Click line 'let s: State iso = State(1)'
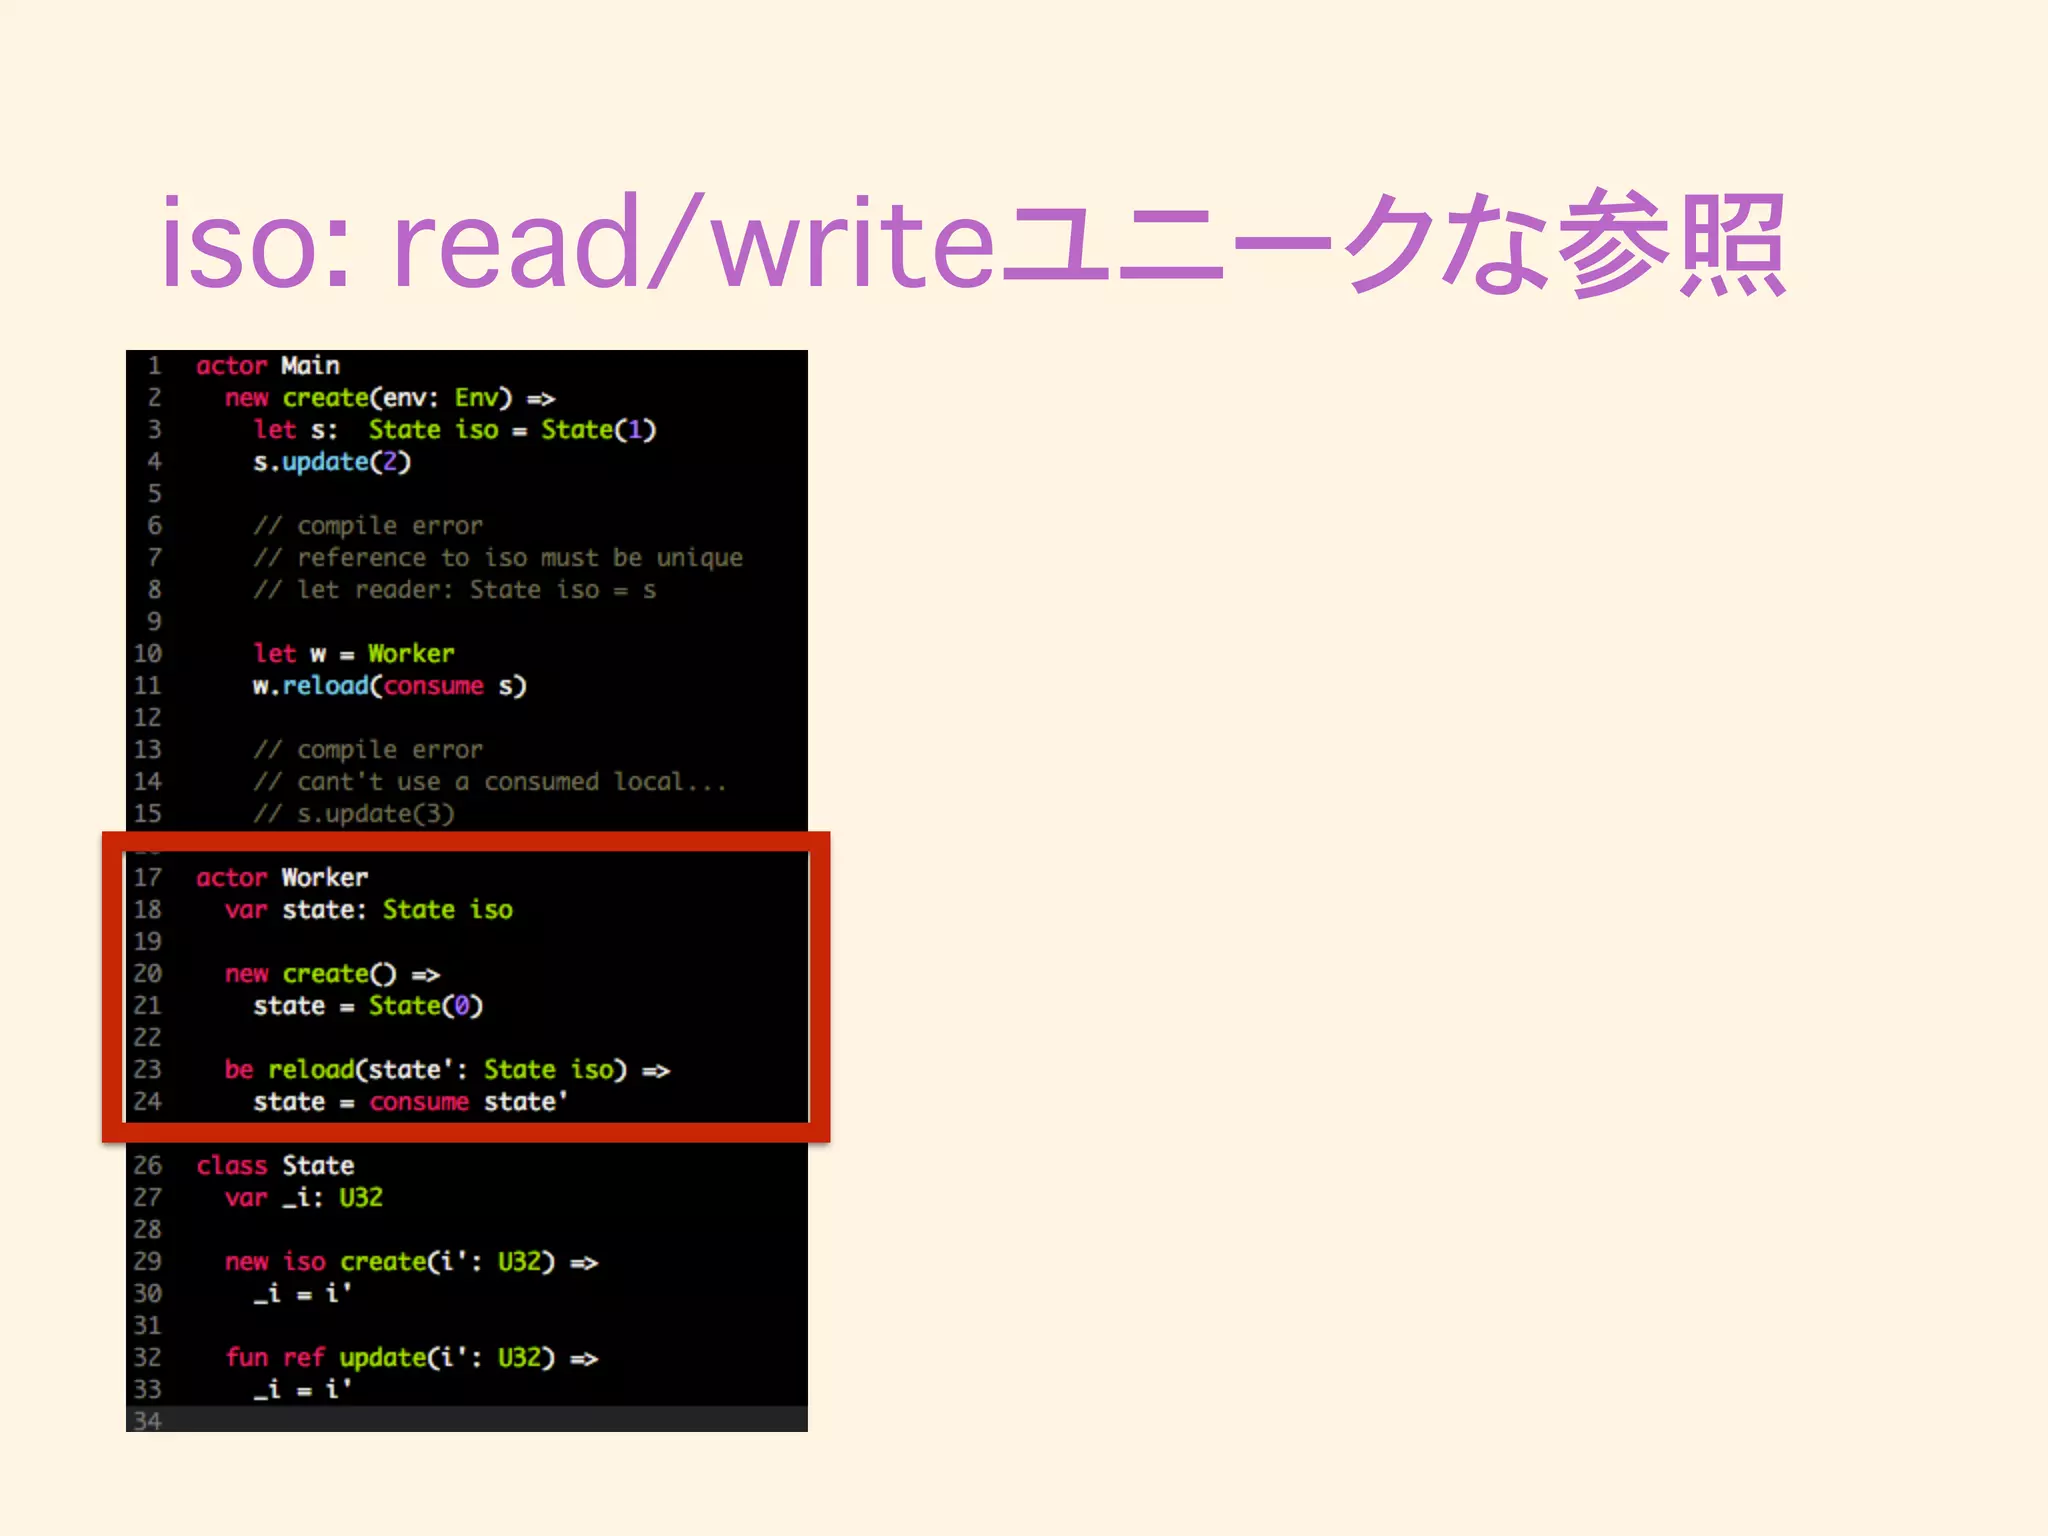The image size is (2048, 1536). coord(455,430)
